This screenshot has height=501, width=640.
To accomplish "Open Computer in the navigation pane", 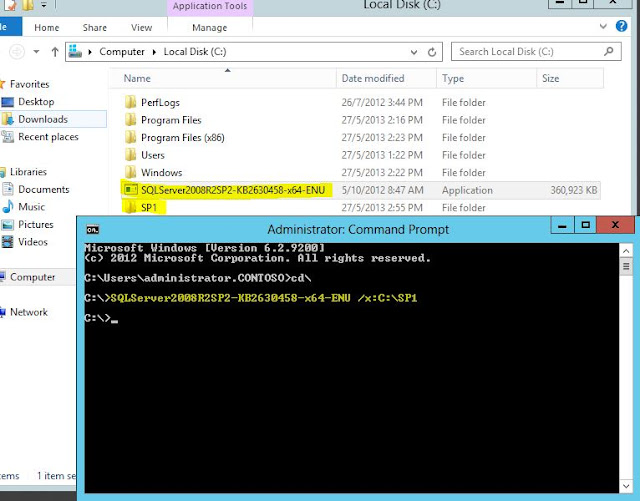I will point(32,277).
